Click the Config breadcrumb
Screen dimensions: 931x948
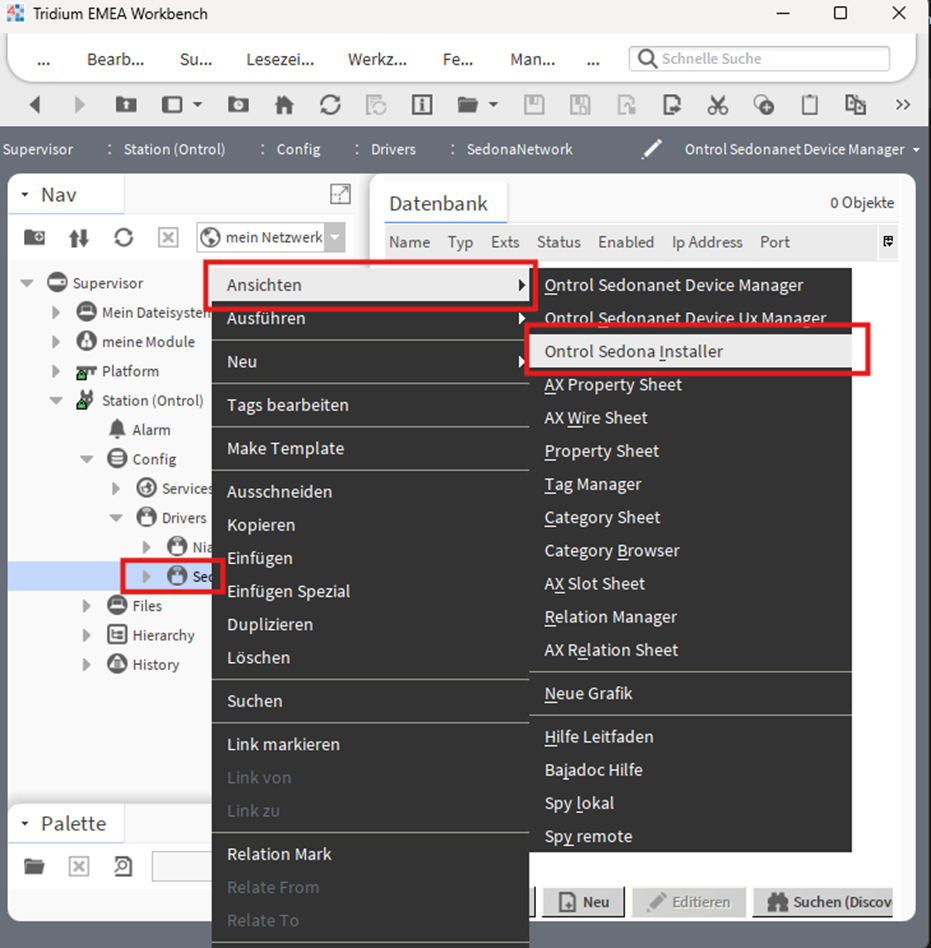(298, 149)
